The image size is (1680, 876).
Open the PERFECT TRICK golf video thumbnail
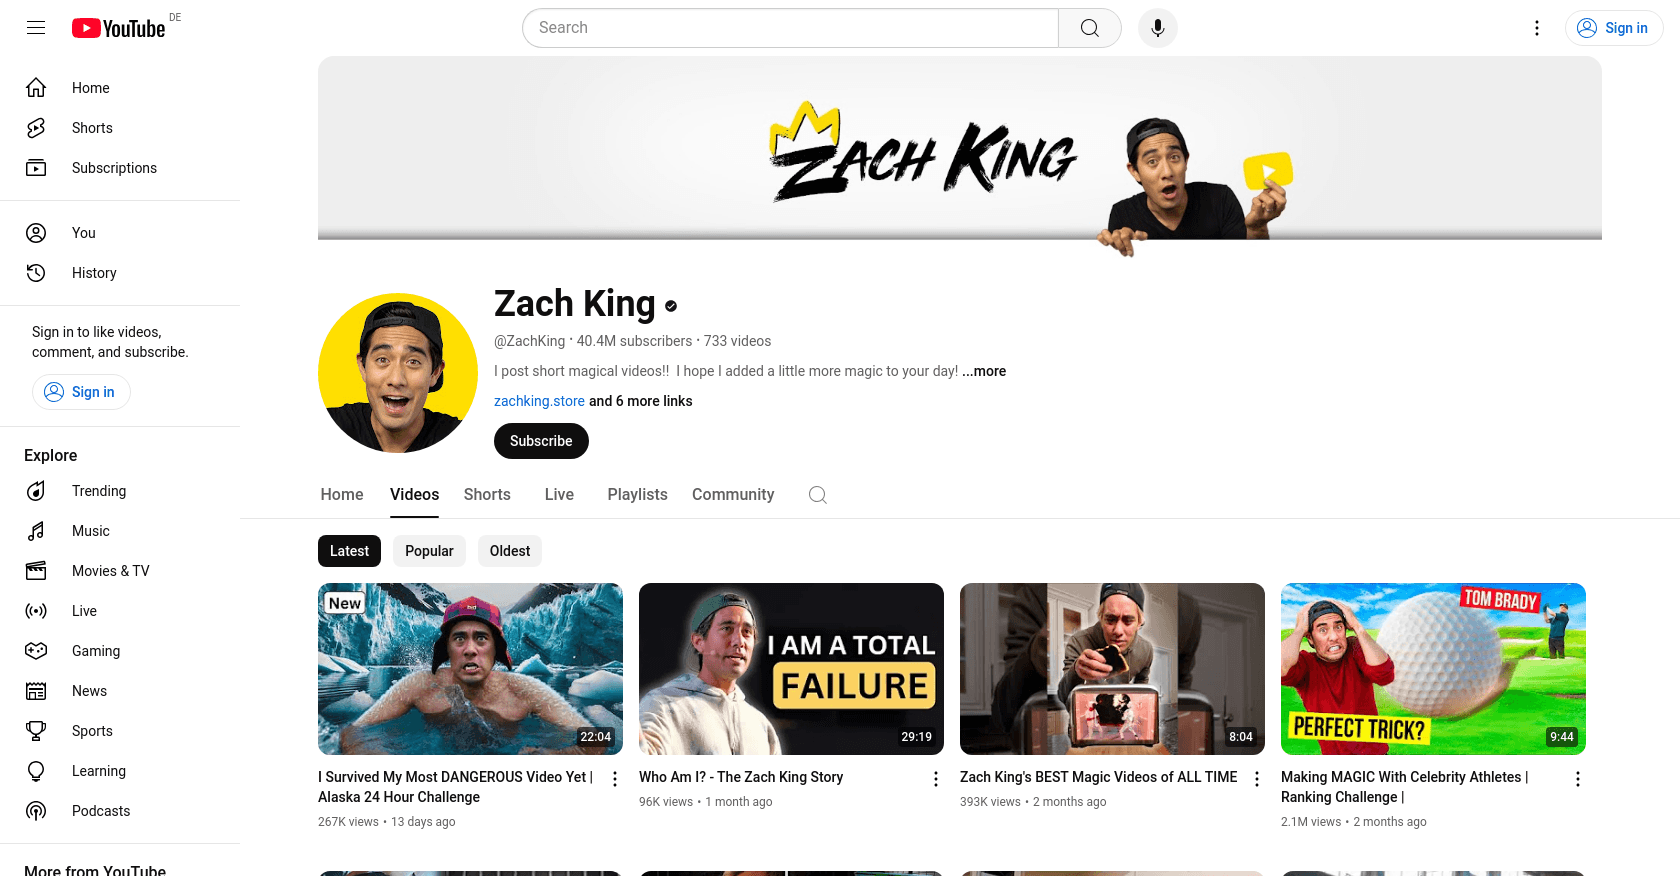1433,669
